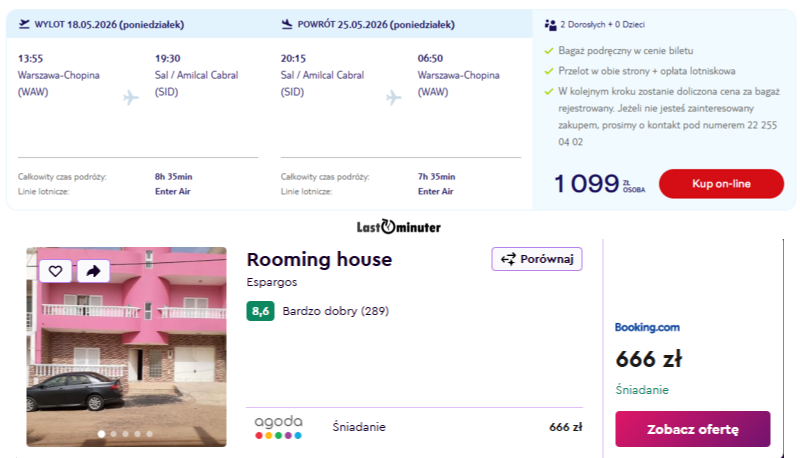This screenshot has height=458, width=800.
Task: Click the Last Minuter logo
Action: (398, 226)
